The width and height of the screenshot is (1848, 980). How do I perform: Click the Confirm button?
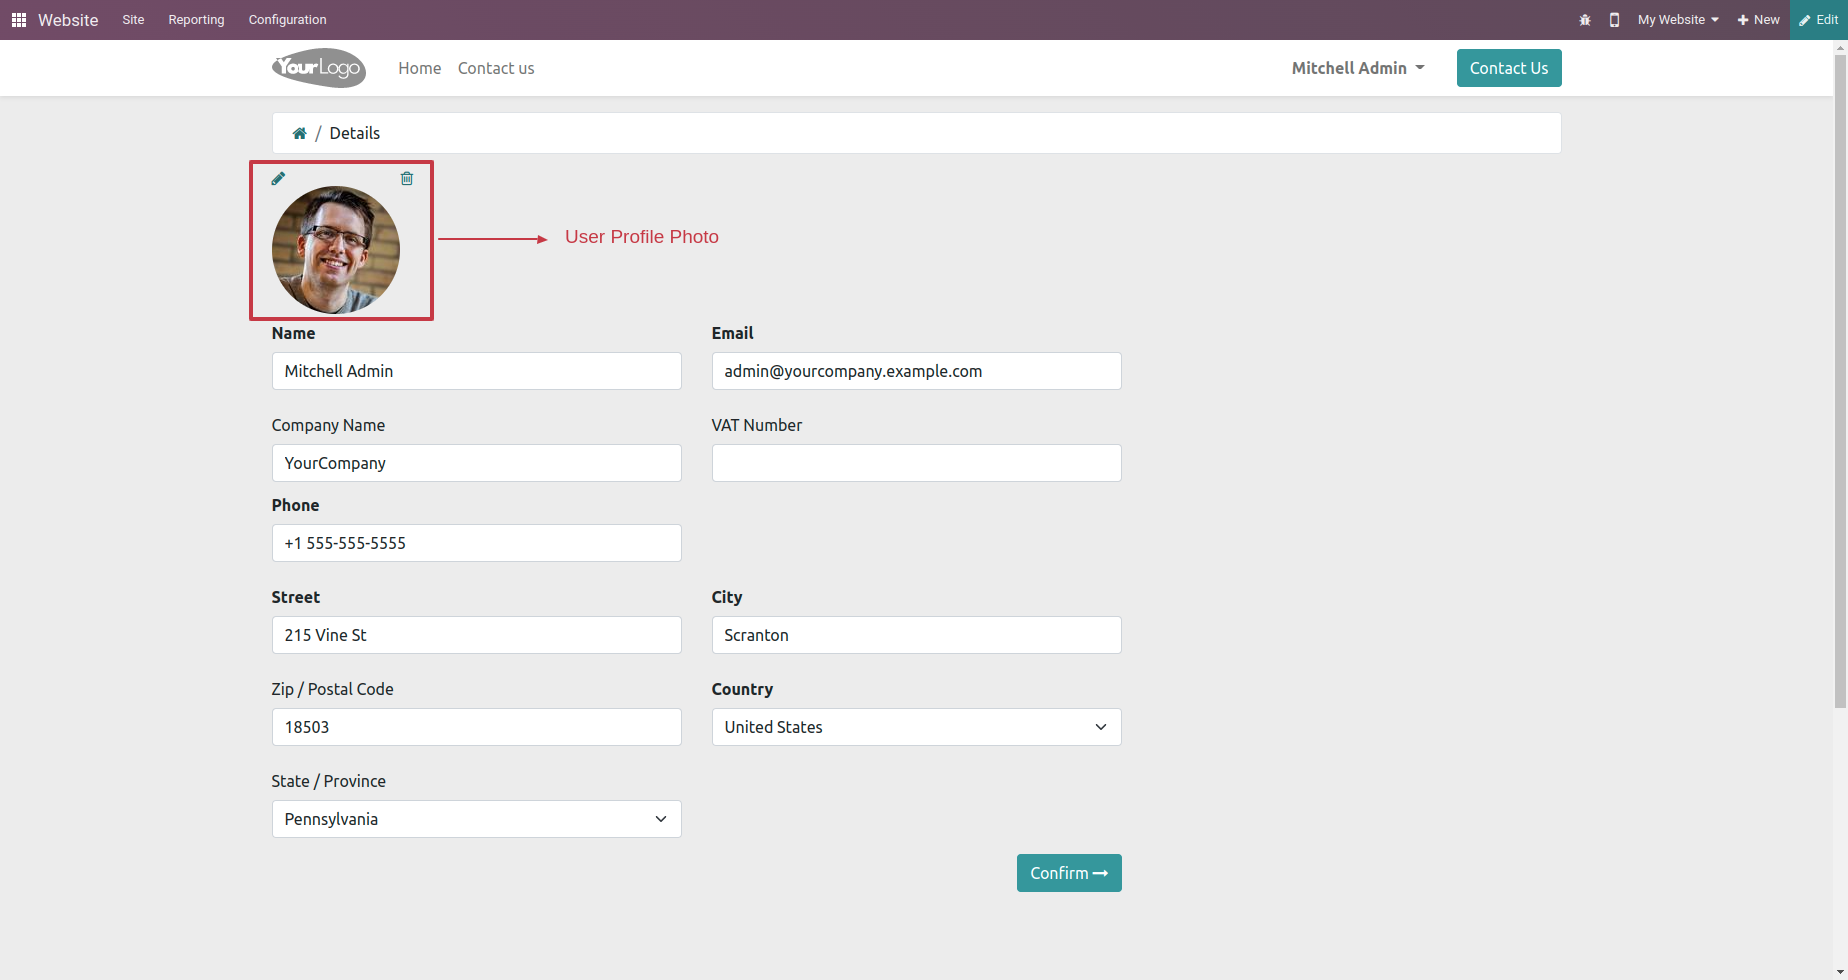click(x=1069, y=873)
